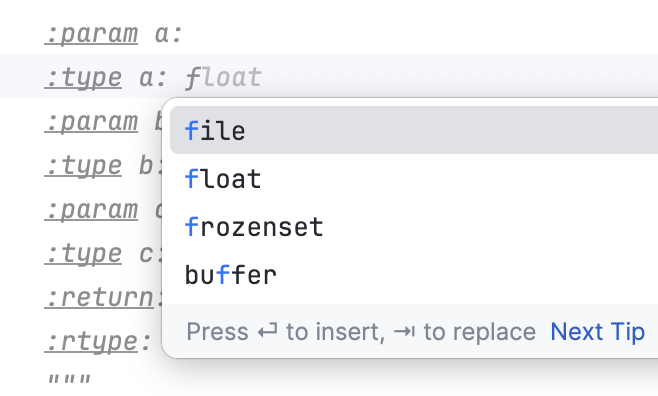658x396 pixels.
Task: Pick the "frozenset" completion item
Action: 414,227
